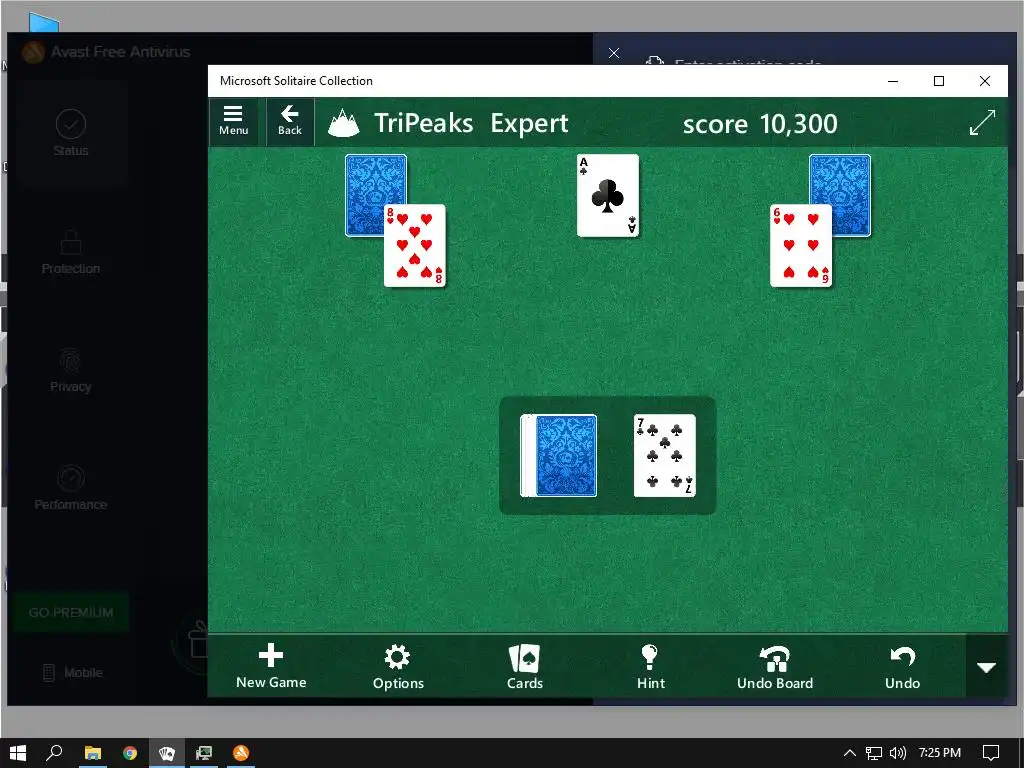Close the Microsoft Solitaire Collection window
Viewport: 1024px width, 768px height.
984,81
